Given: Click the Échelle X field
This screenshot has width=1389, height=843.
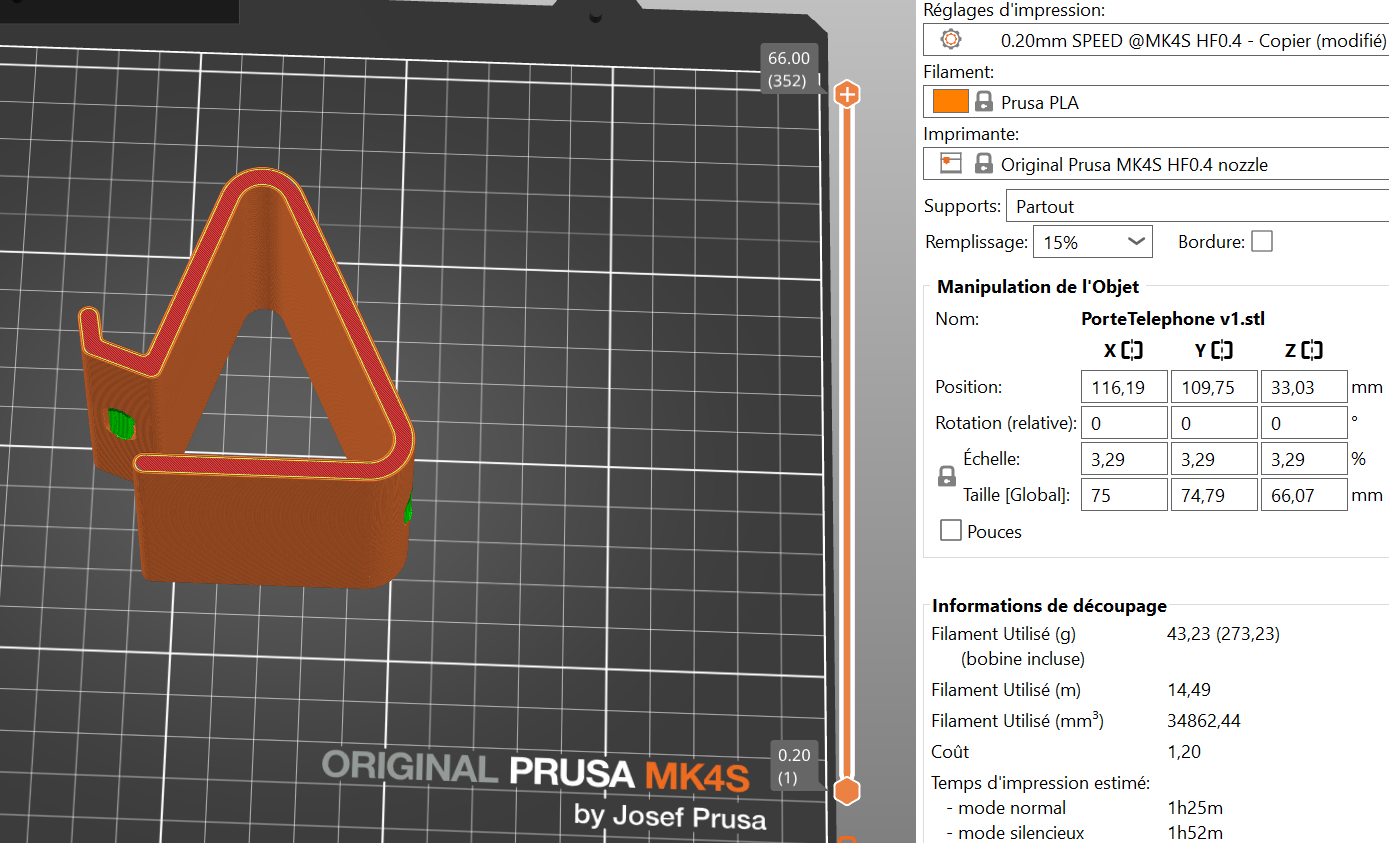Looking at the screenshot, I should (x=1124, y=459).
